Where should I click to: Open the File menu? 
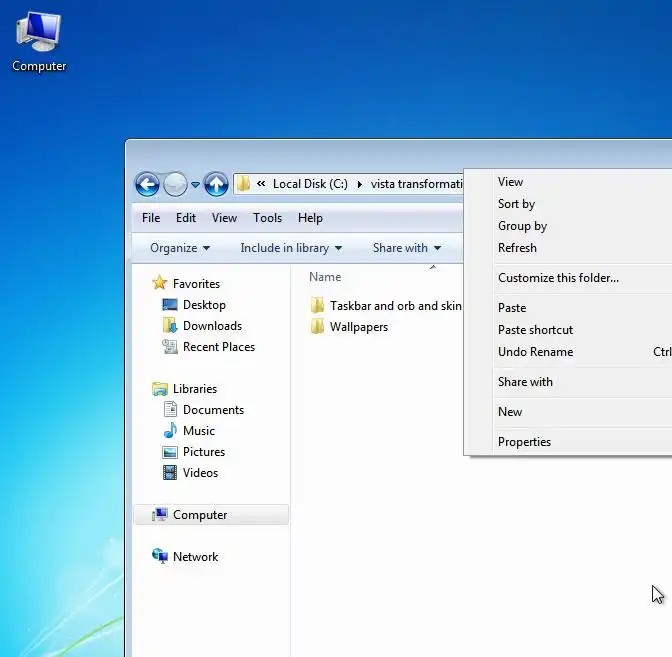tap(151, 218)
